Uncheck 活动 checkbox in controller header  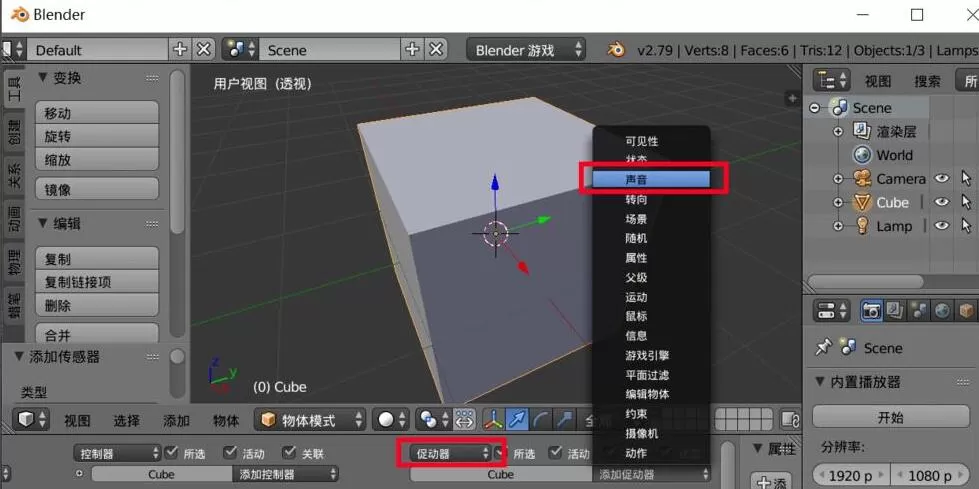click(x=230, y=453)
